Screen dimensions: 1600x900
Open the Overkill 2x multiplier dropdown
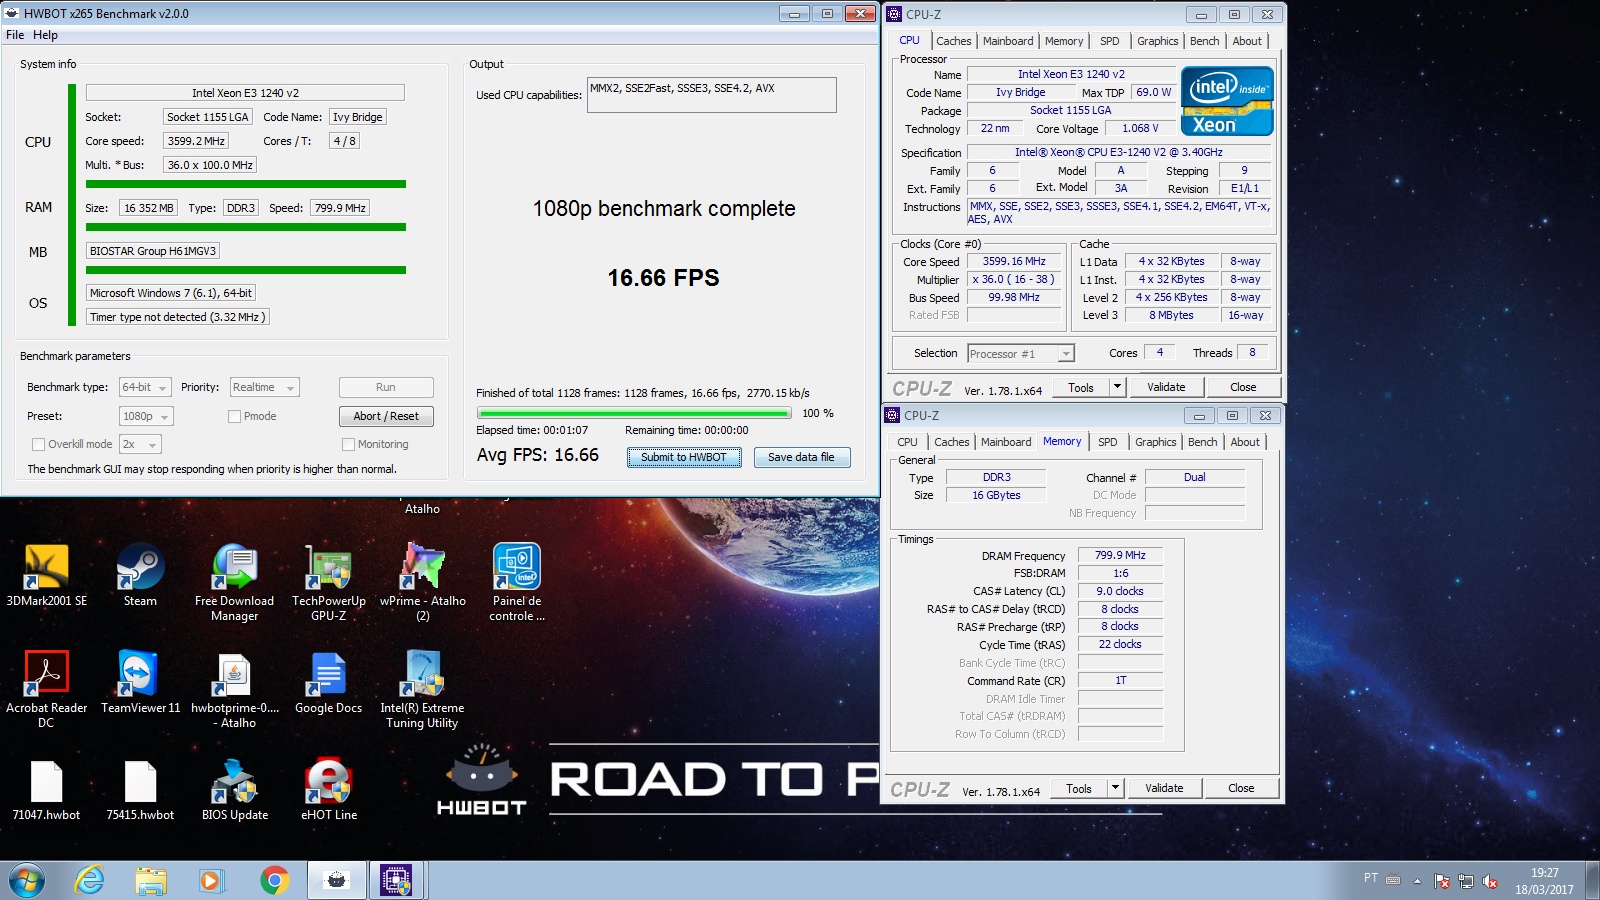click(140, 444)
